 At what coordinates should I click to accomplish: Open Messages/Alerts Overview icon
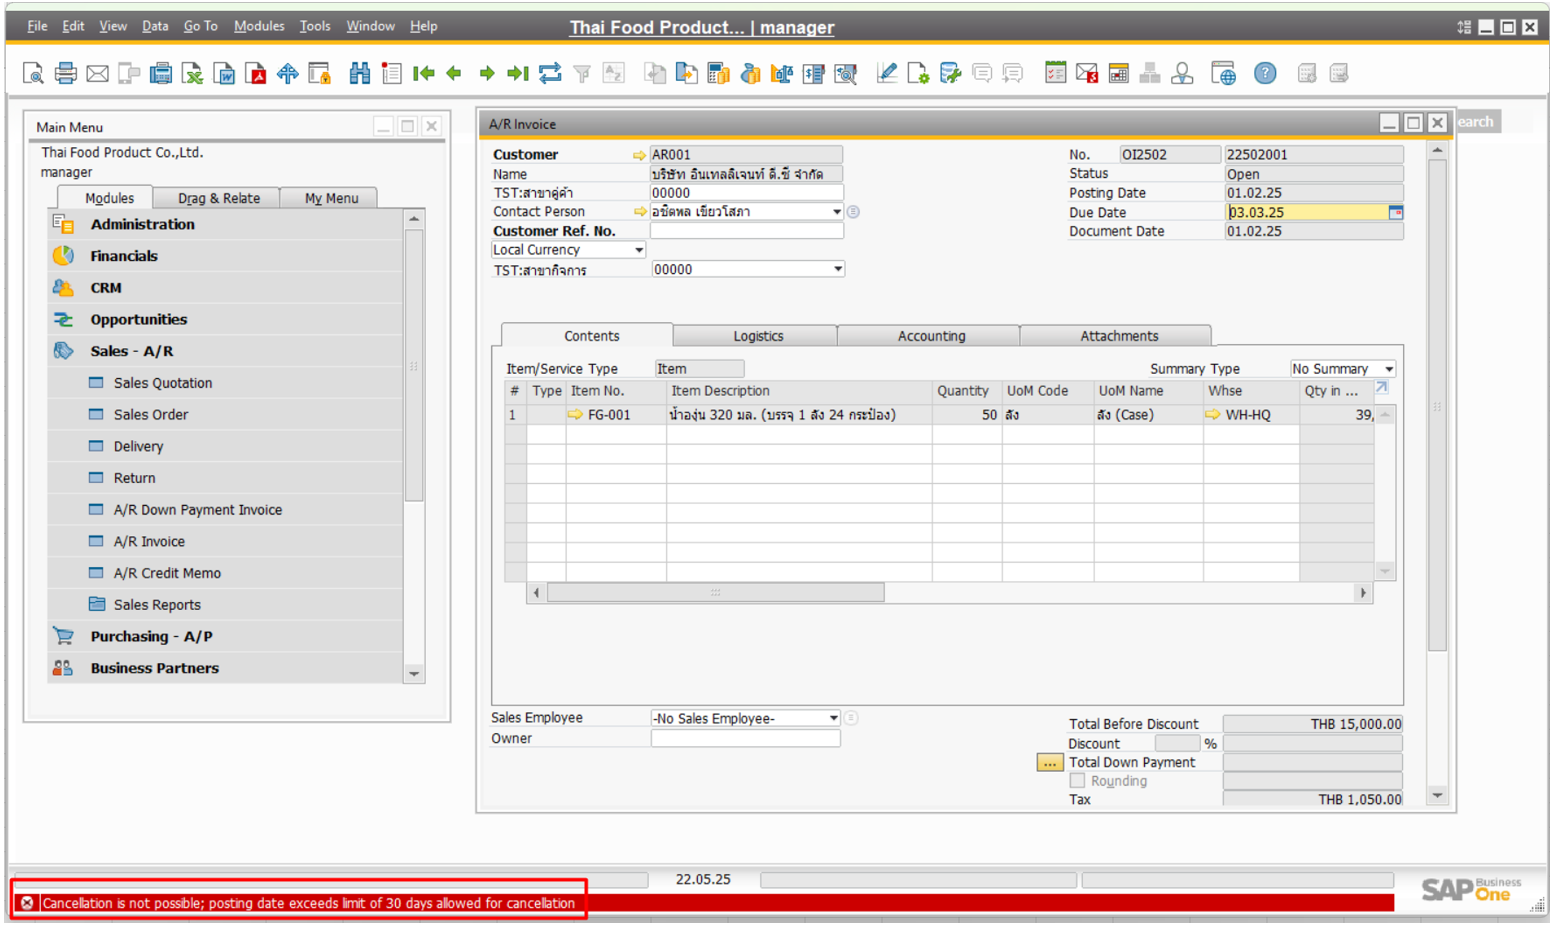pyautogui.click(x=1087, y=73)
